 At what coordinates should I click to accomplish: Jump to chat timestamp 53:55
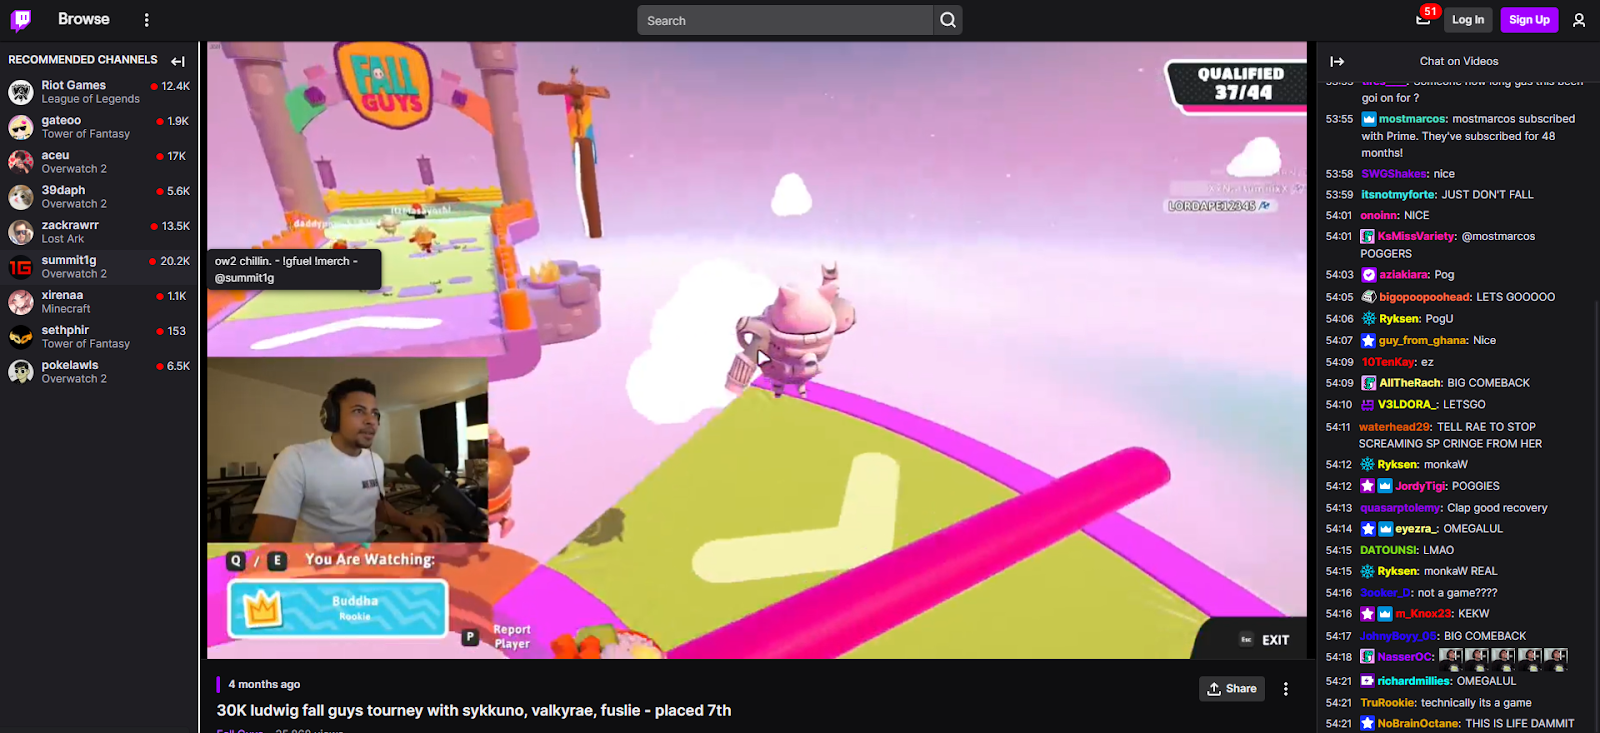1339,119
